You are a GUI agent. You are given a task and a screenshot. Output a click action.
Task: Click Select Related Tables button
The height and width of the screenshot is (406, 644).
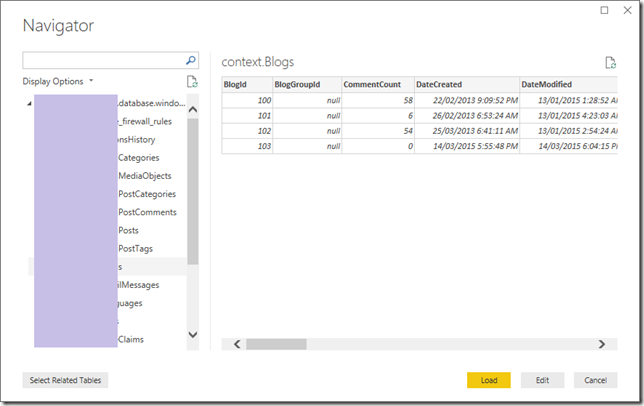(x=65, y=380)
